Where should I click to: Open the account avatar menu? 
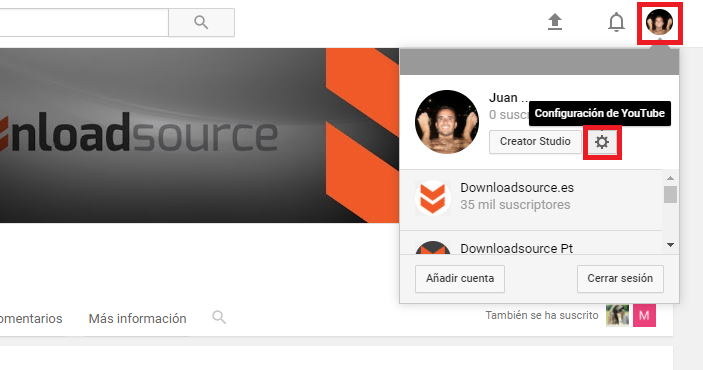pyautogui.click(x=659, y=22)
